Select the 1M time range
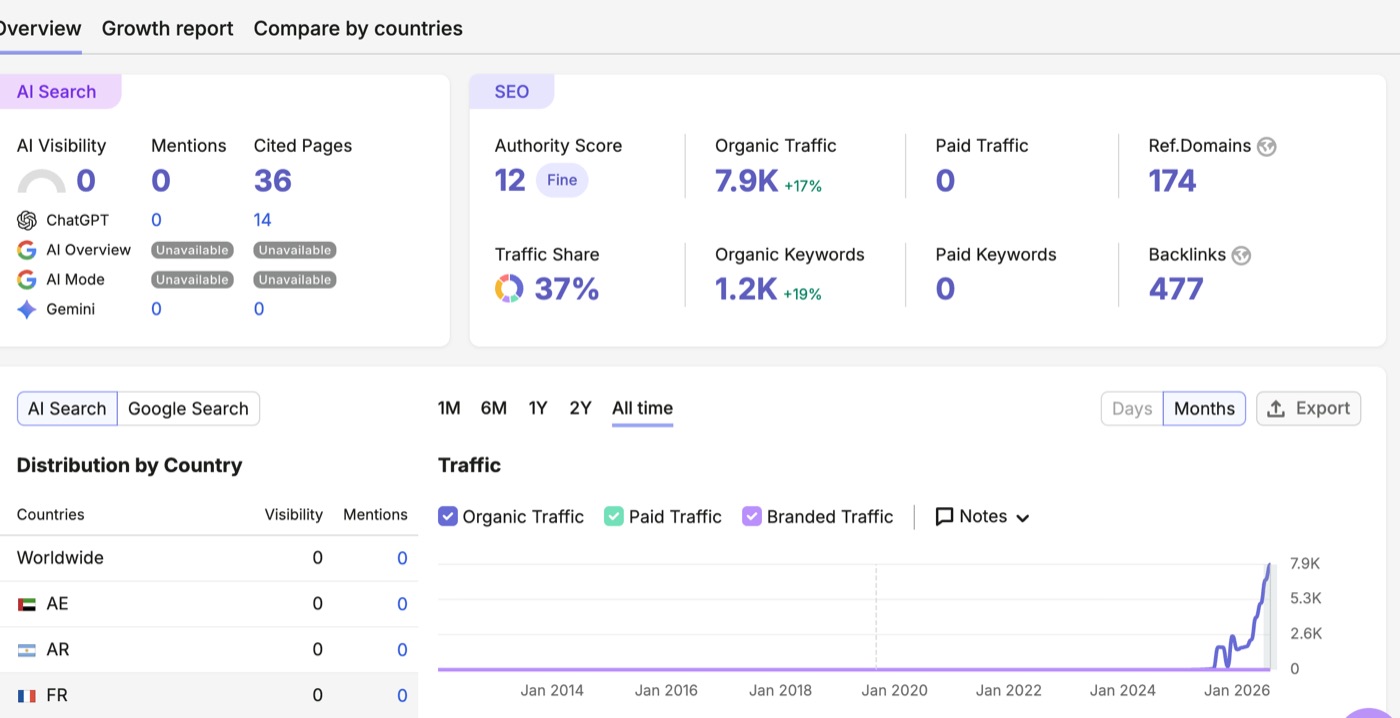 tap(449, 408)
